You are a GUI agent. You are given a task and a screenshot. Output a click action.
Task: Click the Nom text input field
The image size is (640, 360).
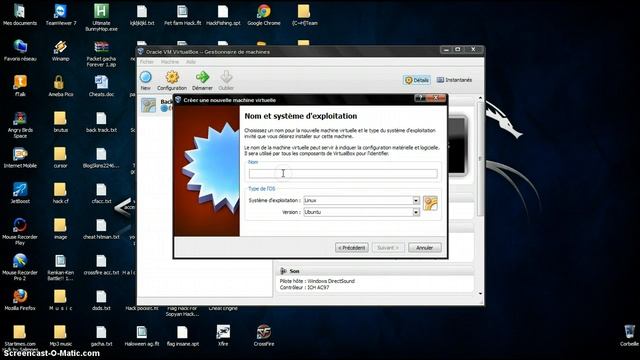tap(343, 173)
